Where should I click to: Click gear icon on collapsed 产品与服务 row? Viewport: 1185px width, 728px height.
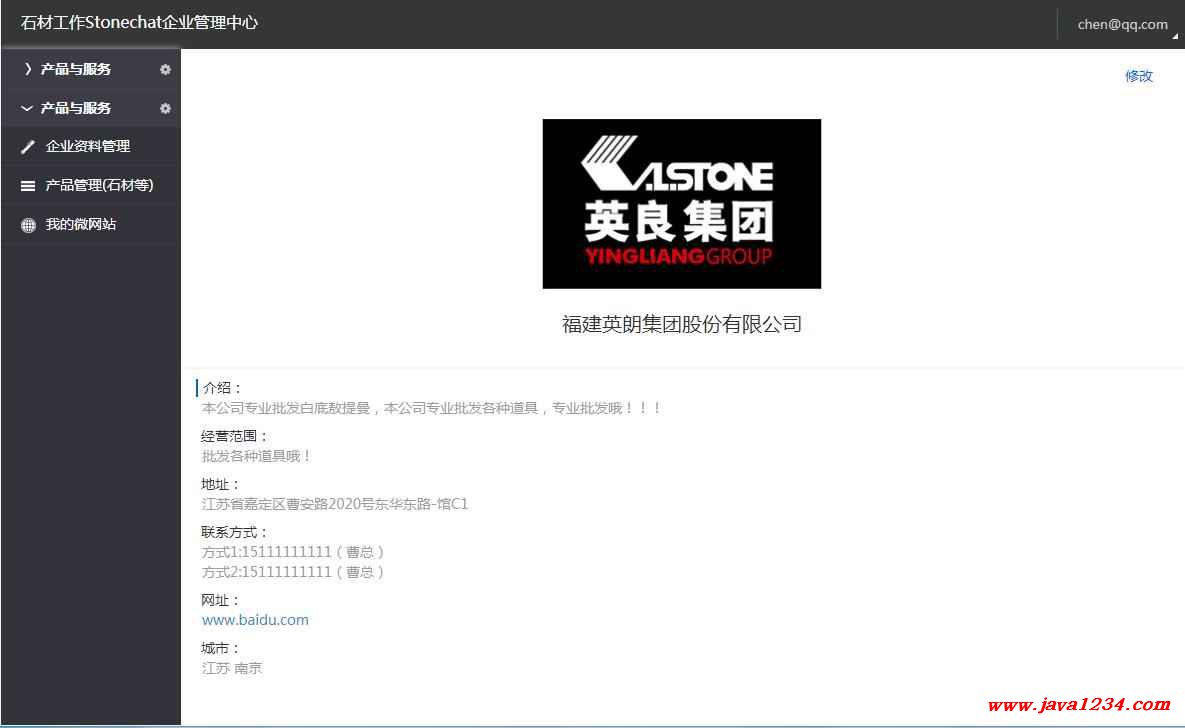(165, 70)
